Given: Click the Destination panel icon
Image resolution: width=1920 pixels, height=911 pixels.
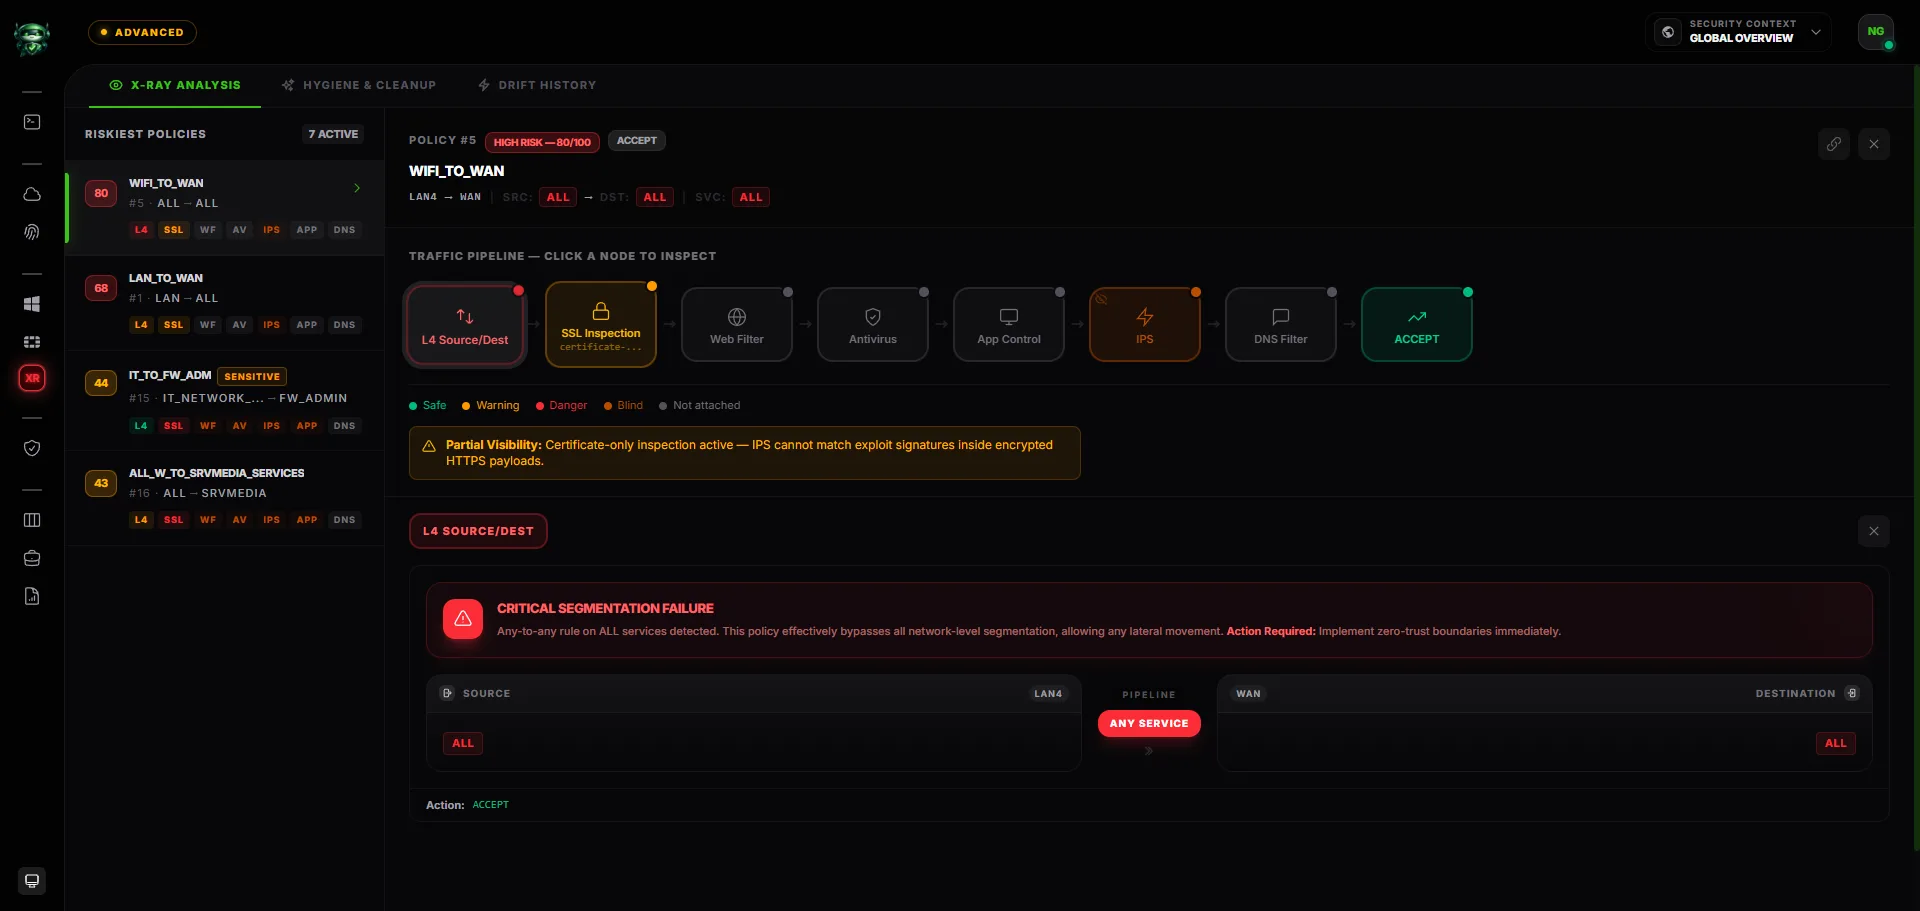Looking at the screenshot, I should 1852,693.
